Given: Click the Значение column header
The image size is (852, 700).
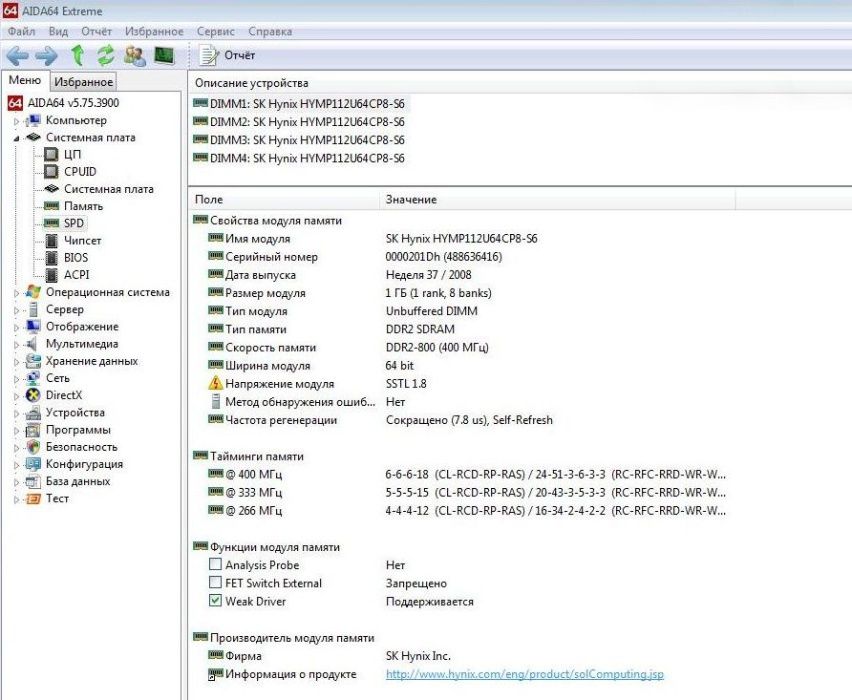Looking at the screenshot, I should tap(557, 199).
